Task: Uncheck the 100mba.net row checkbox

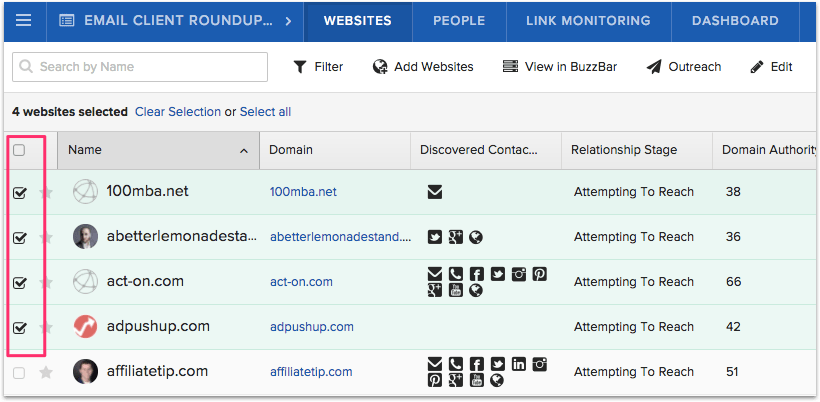Action: pyautogui.click(x=19, y=193)
